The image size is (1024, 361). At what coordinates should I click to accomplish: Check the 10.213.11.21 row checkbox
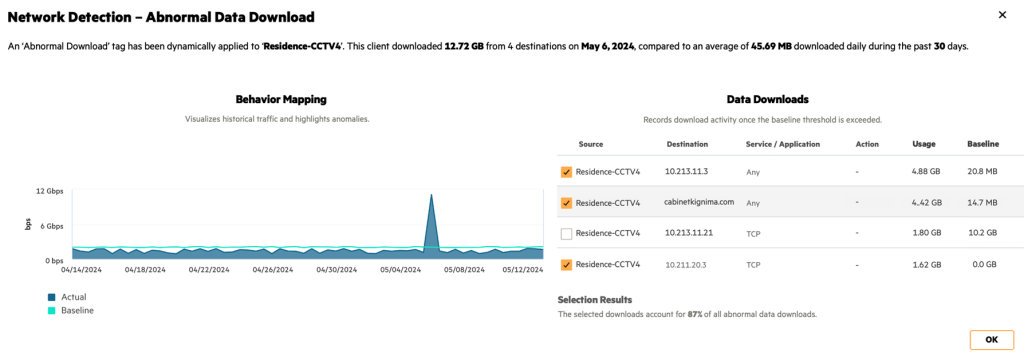click(x=566, y=233)
